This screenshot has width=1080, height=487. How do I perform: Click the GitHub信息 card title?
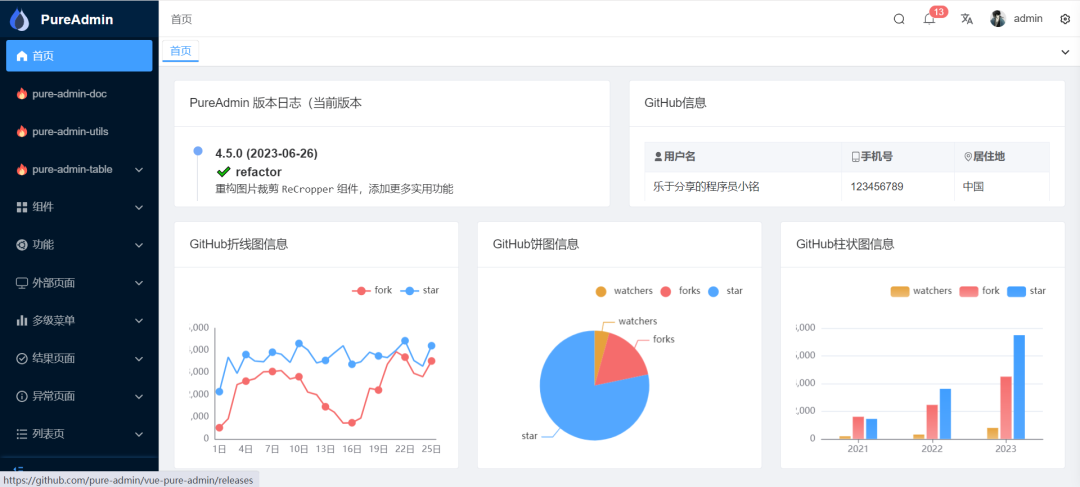675,103
